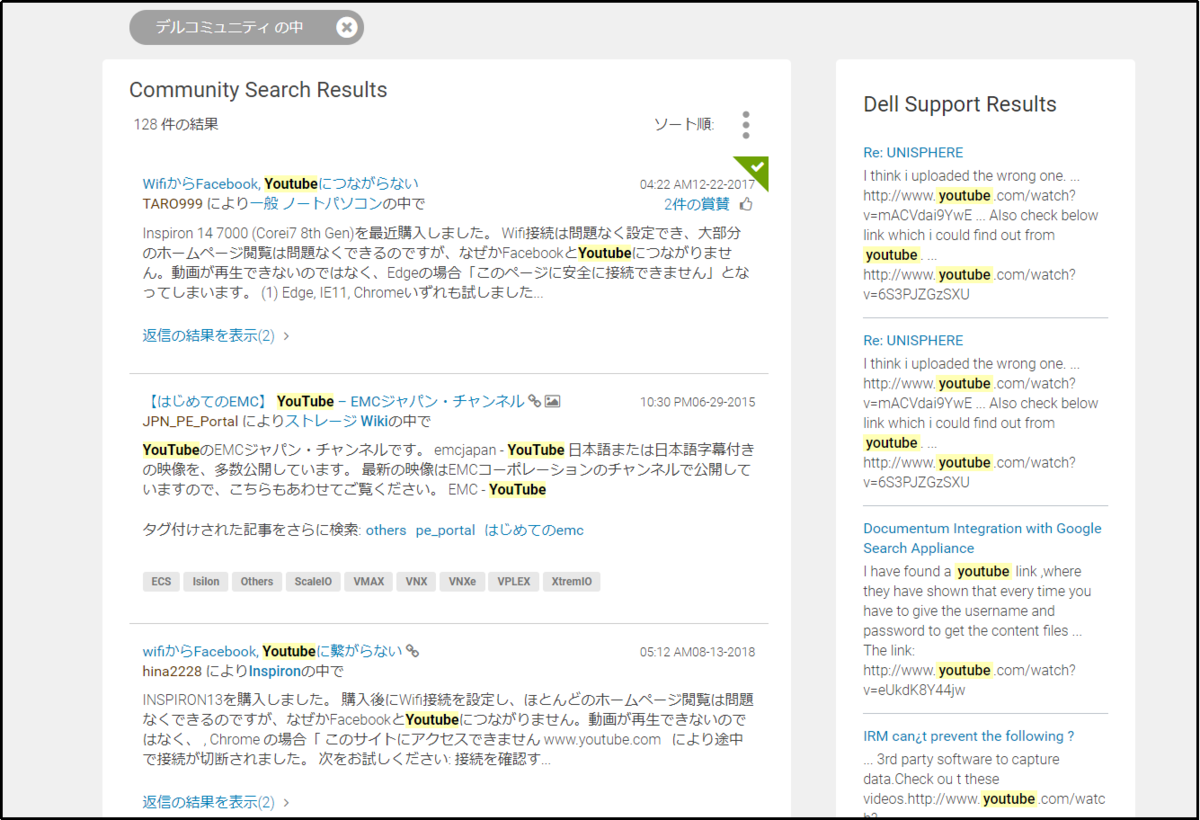Open author TARO999 profile
The image size is (1200, 820).
tap(173, 204)
